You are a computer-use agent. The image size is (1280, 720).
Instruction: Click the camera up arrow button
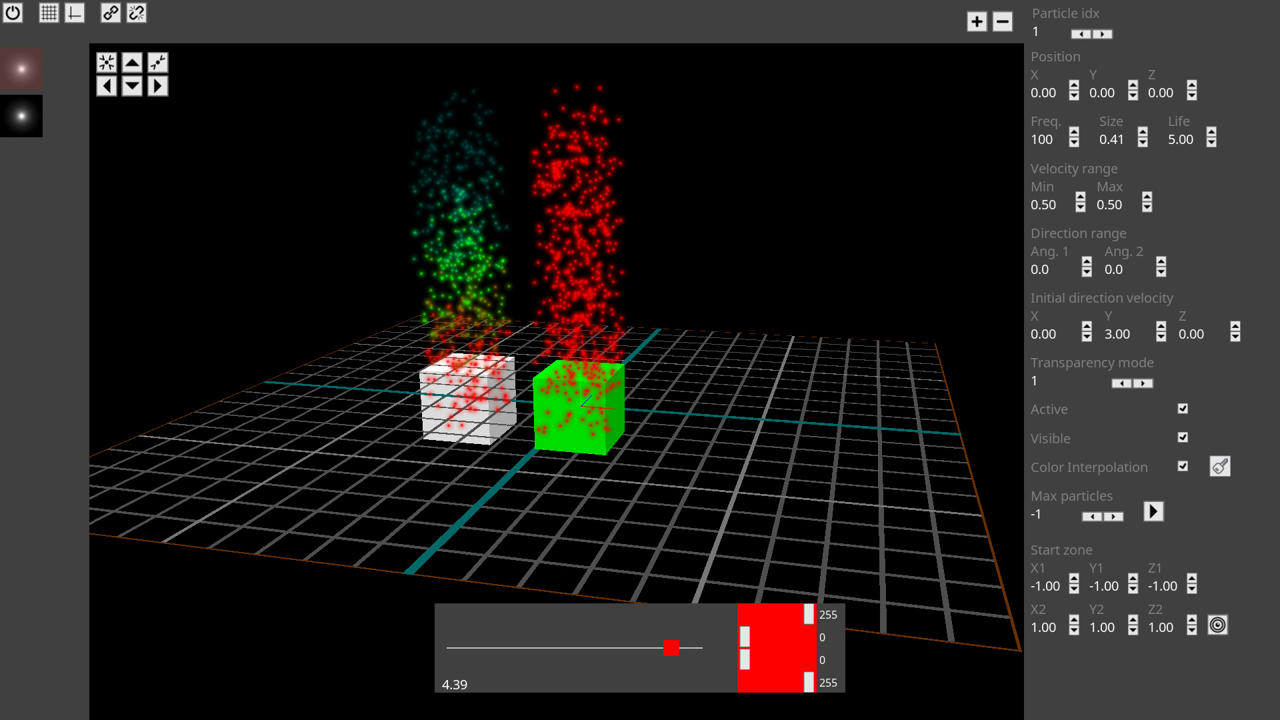click(x=132, y=62)
